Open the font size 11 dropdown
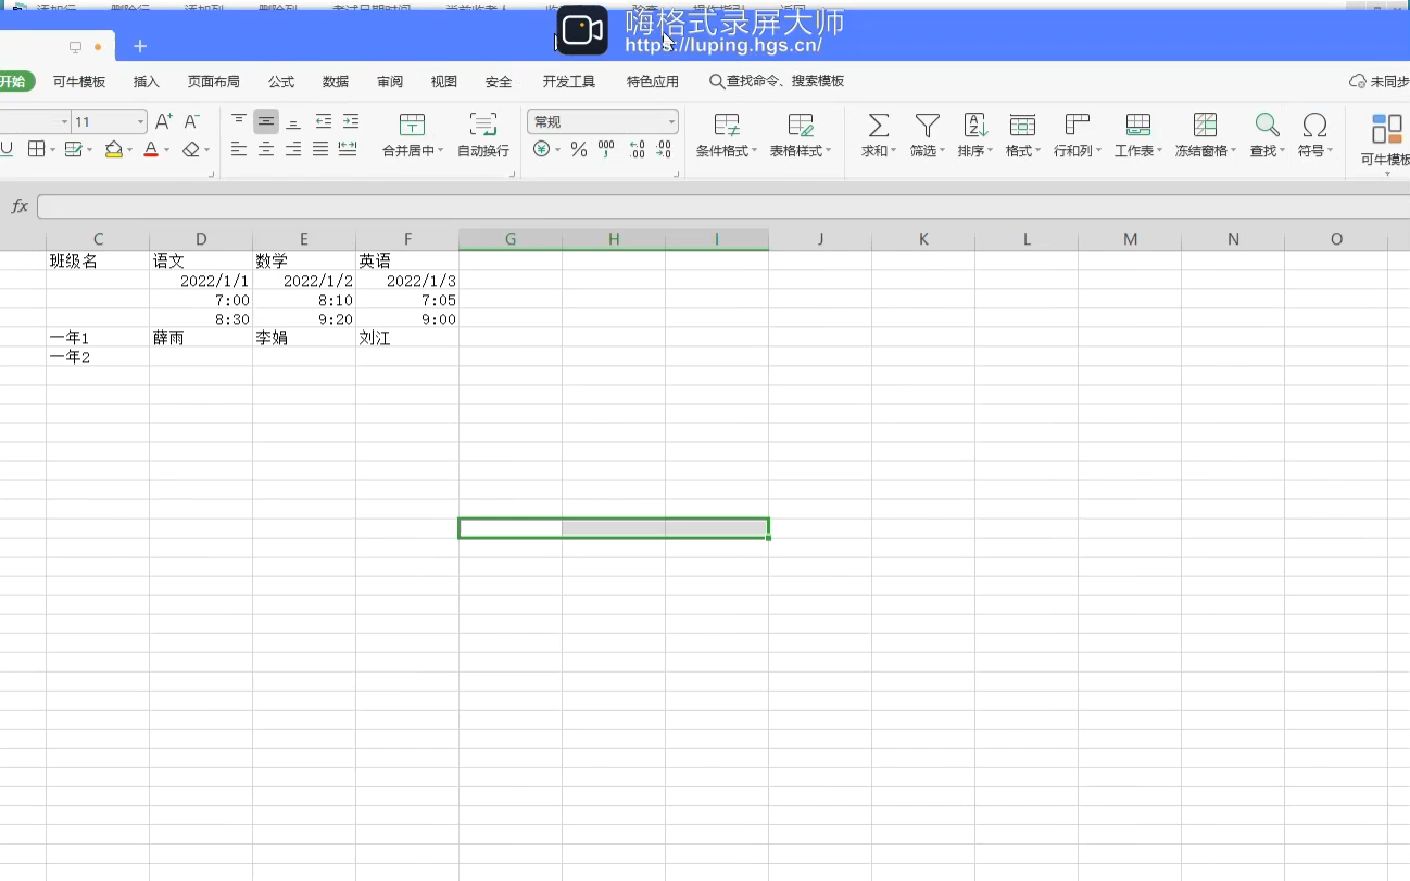This screenshot has height=881, width=1410. [141, 122]
